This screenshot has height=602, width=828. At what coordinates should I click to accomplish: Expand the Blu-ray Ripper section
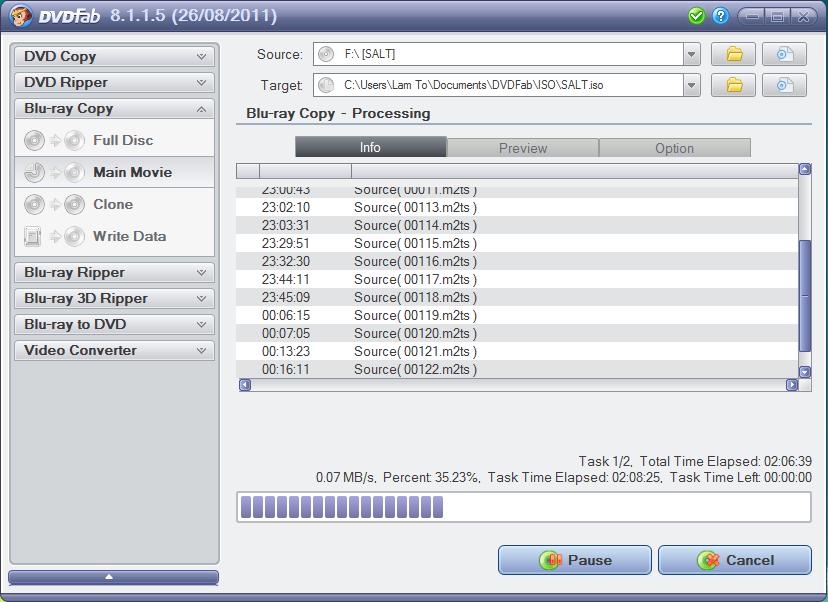coord(114,272)
